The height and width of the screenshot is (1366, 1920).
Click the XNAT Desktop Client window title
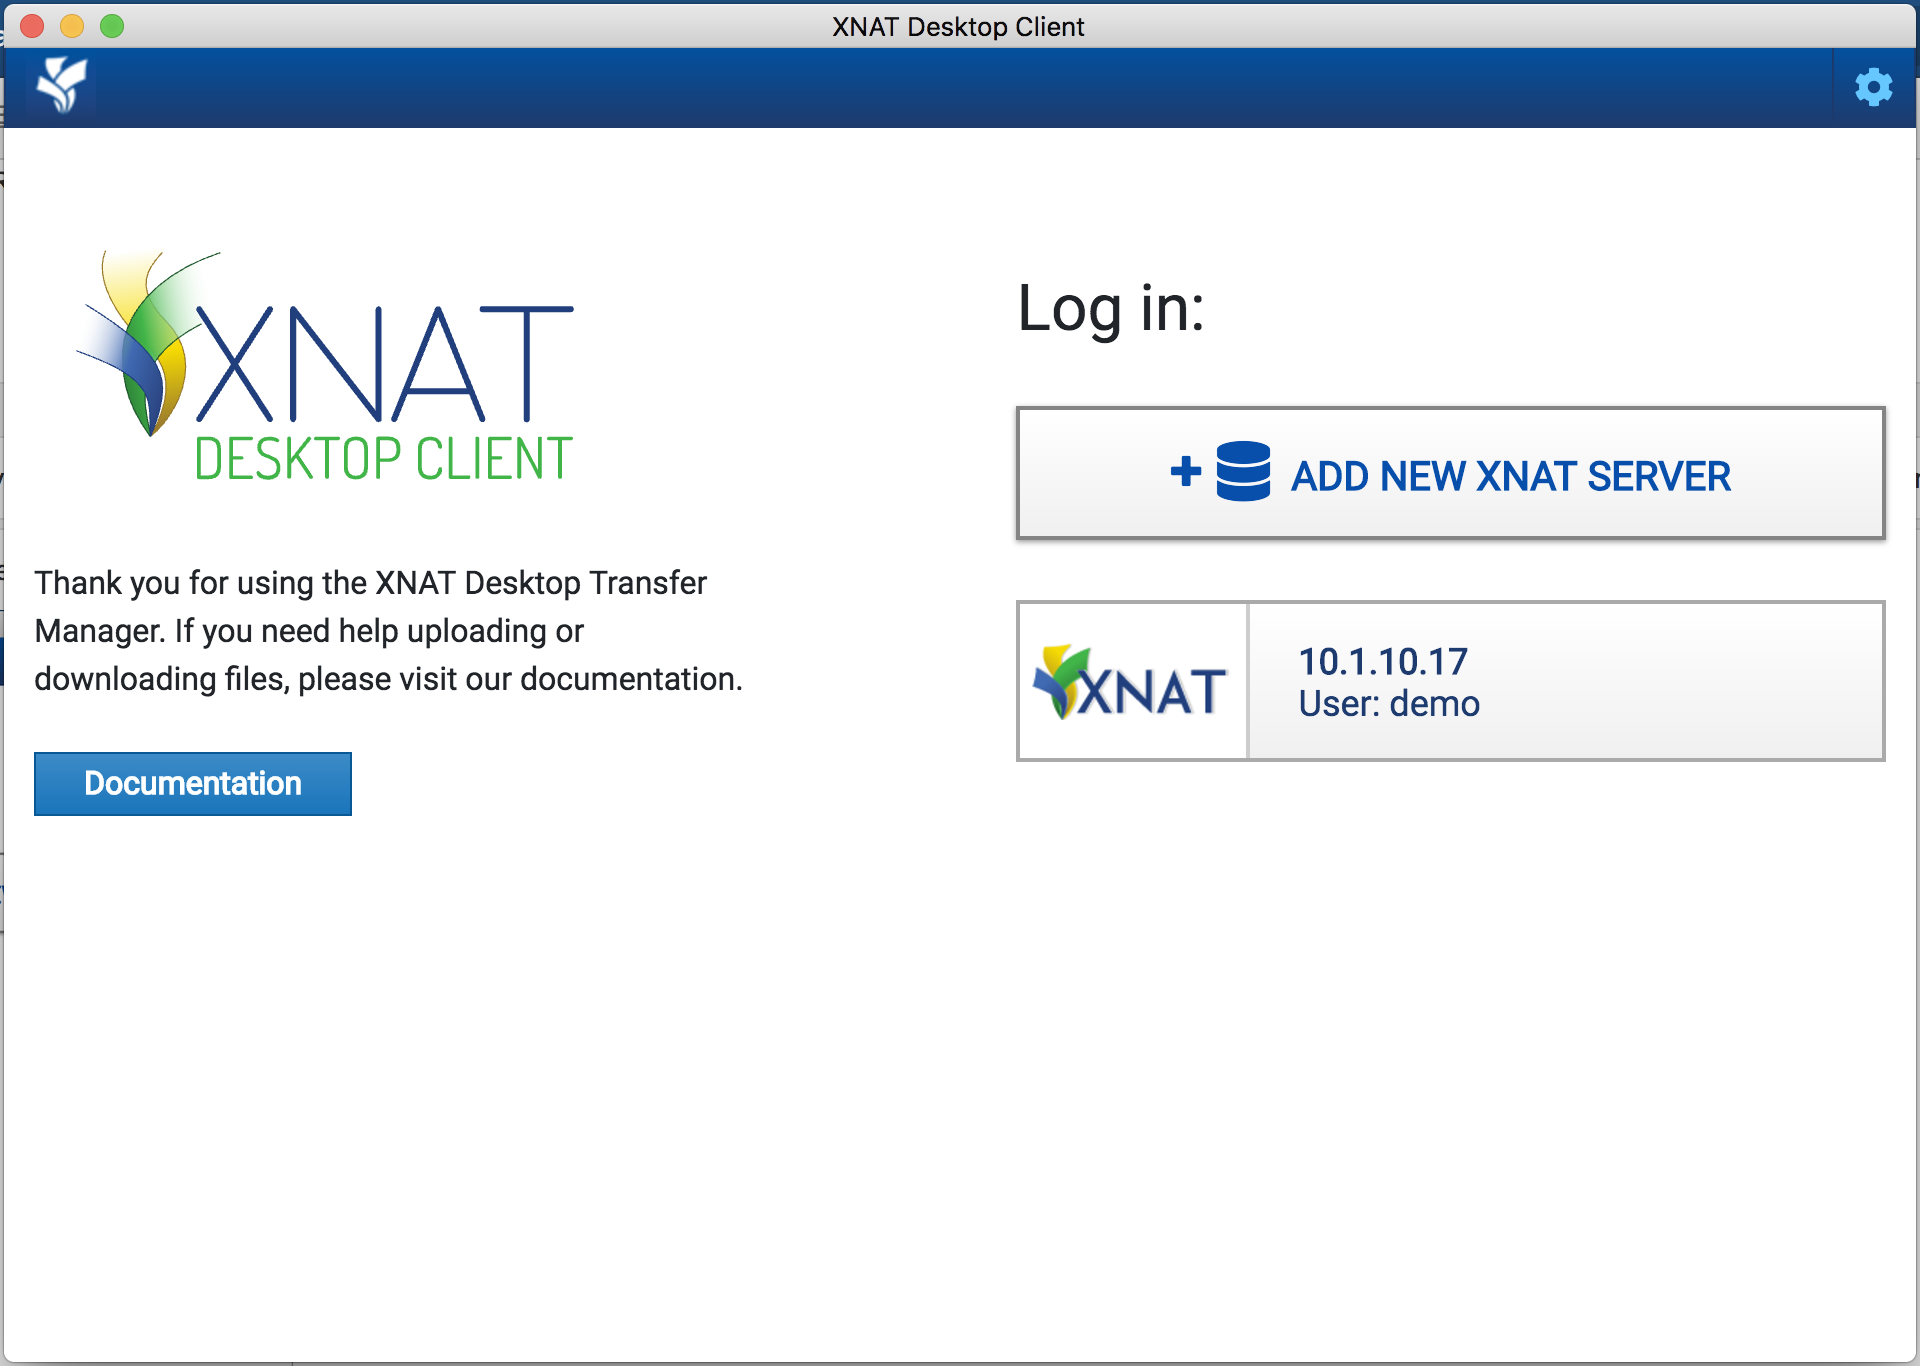click(958, 26)
